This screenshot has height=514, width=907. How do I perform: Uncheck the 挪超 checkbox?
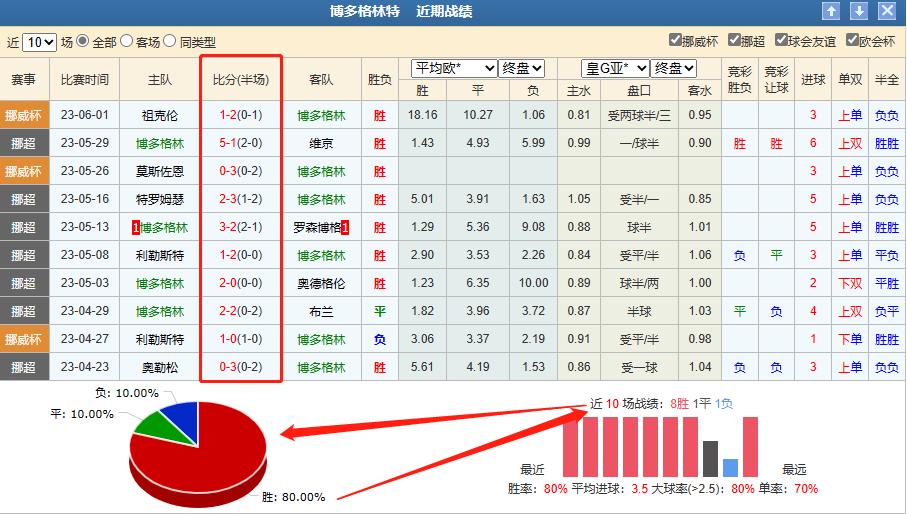point(734,39)
